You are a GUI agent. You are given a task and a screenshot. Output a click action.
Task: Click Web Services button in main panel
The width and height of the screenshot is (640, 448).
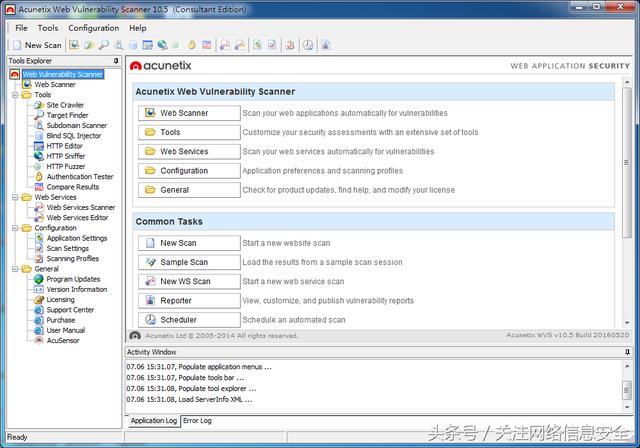(189, 151)
